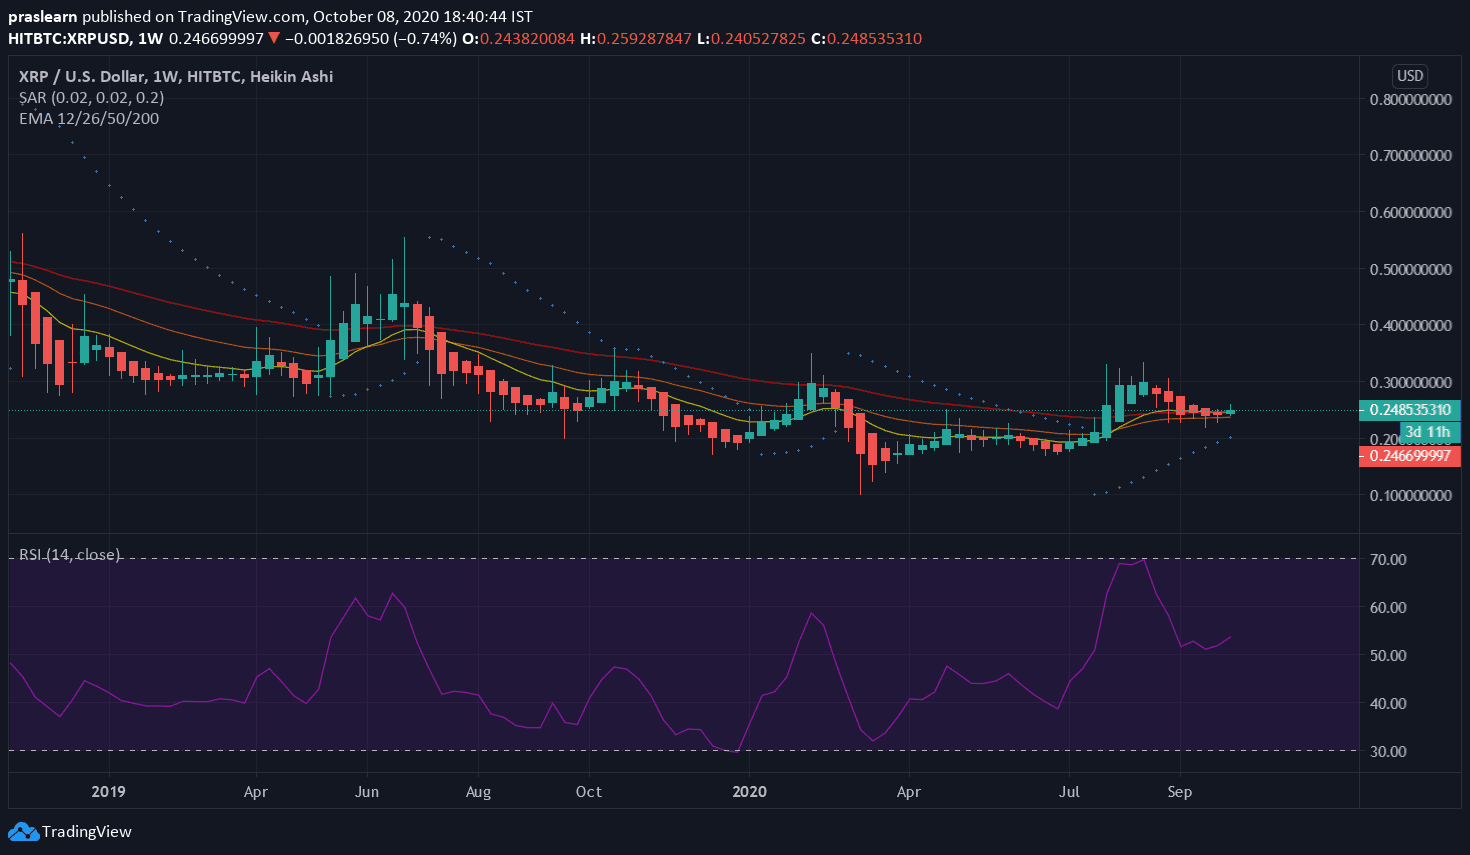Image resolution: width=1470 pixels, height=855 pixels.
Task: Click the HITBTC:XRPUSD ticker in the header
Action: 69,38
